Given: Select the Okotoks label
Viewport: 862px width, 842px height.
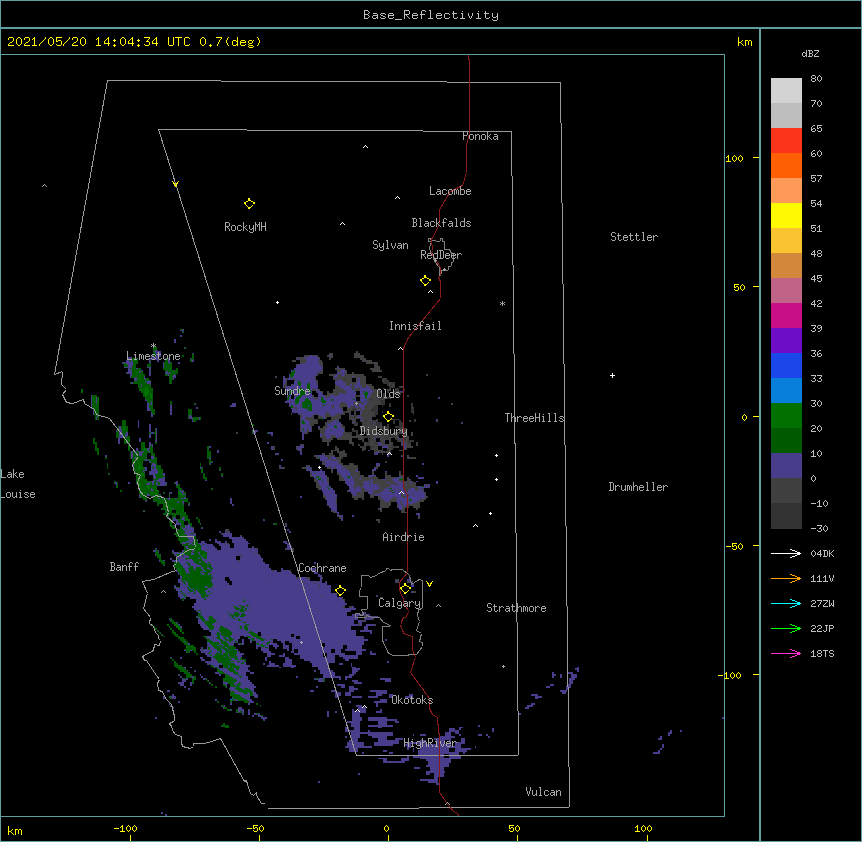Looking at the screenshot, I should pos(412,700).
